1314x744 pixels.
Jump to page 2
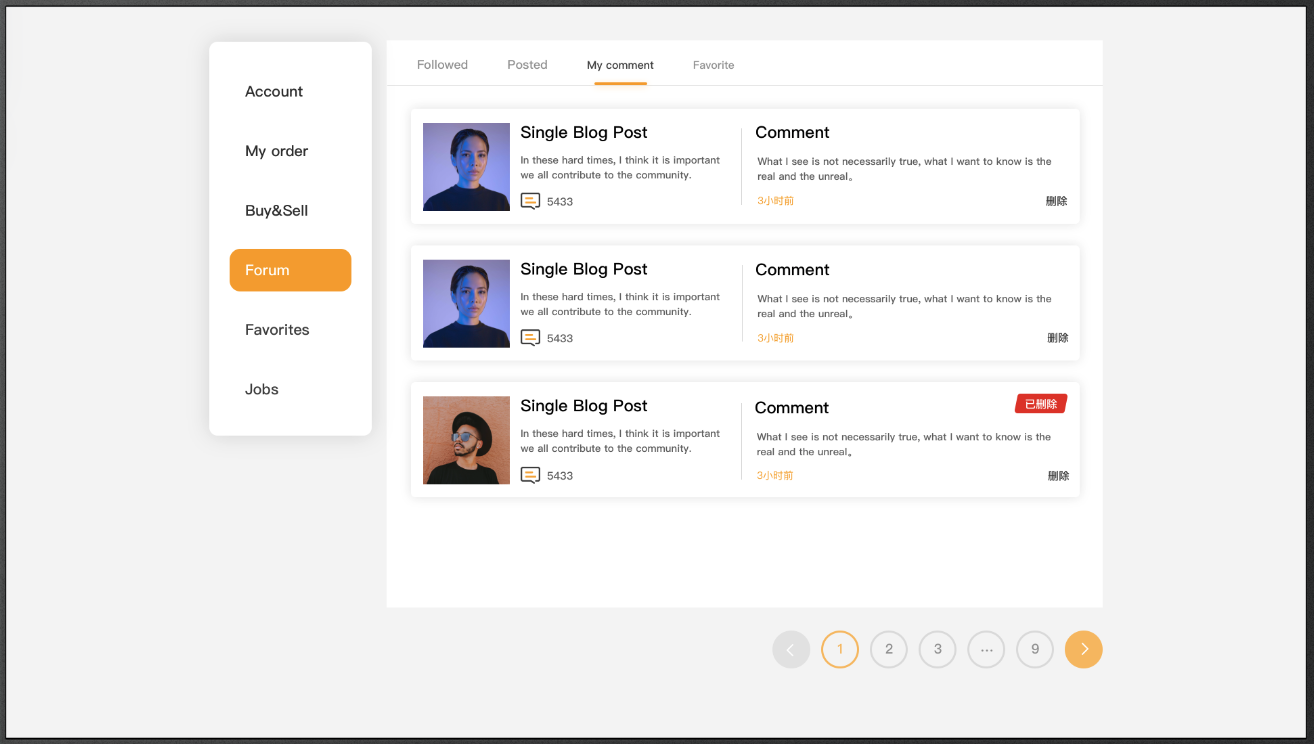(x=889, y=649)
